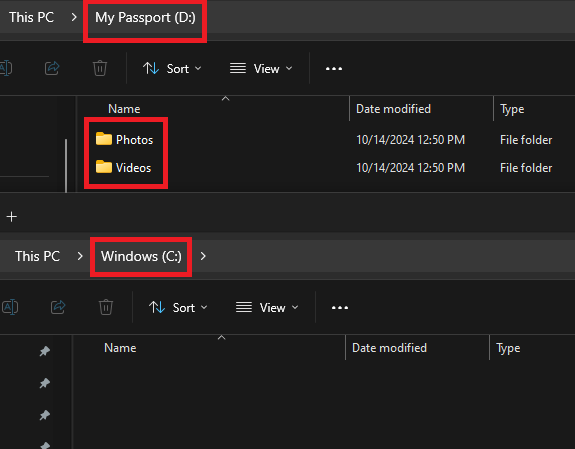This screenshot has height=449, width=575.
Task: Click the Delete trash icon in lower window
Action: [x=106, y=307]
